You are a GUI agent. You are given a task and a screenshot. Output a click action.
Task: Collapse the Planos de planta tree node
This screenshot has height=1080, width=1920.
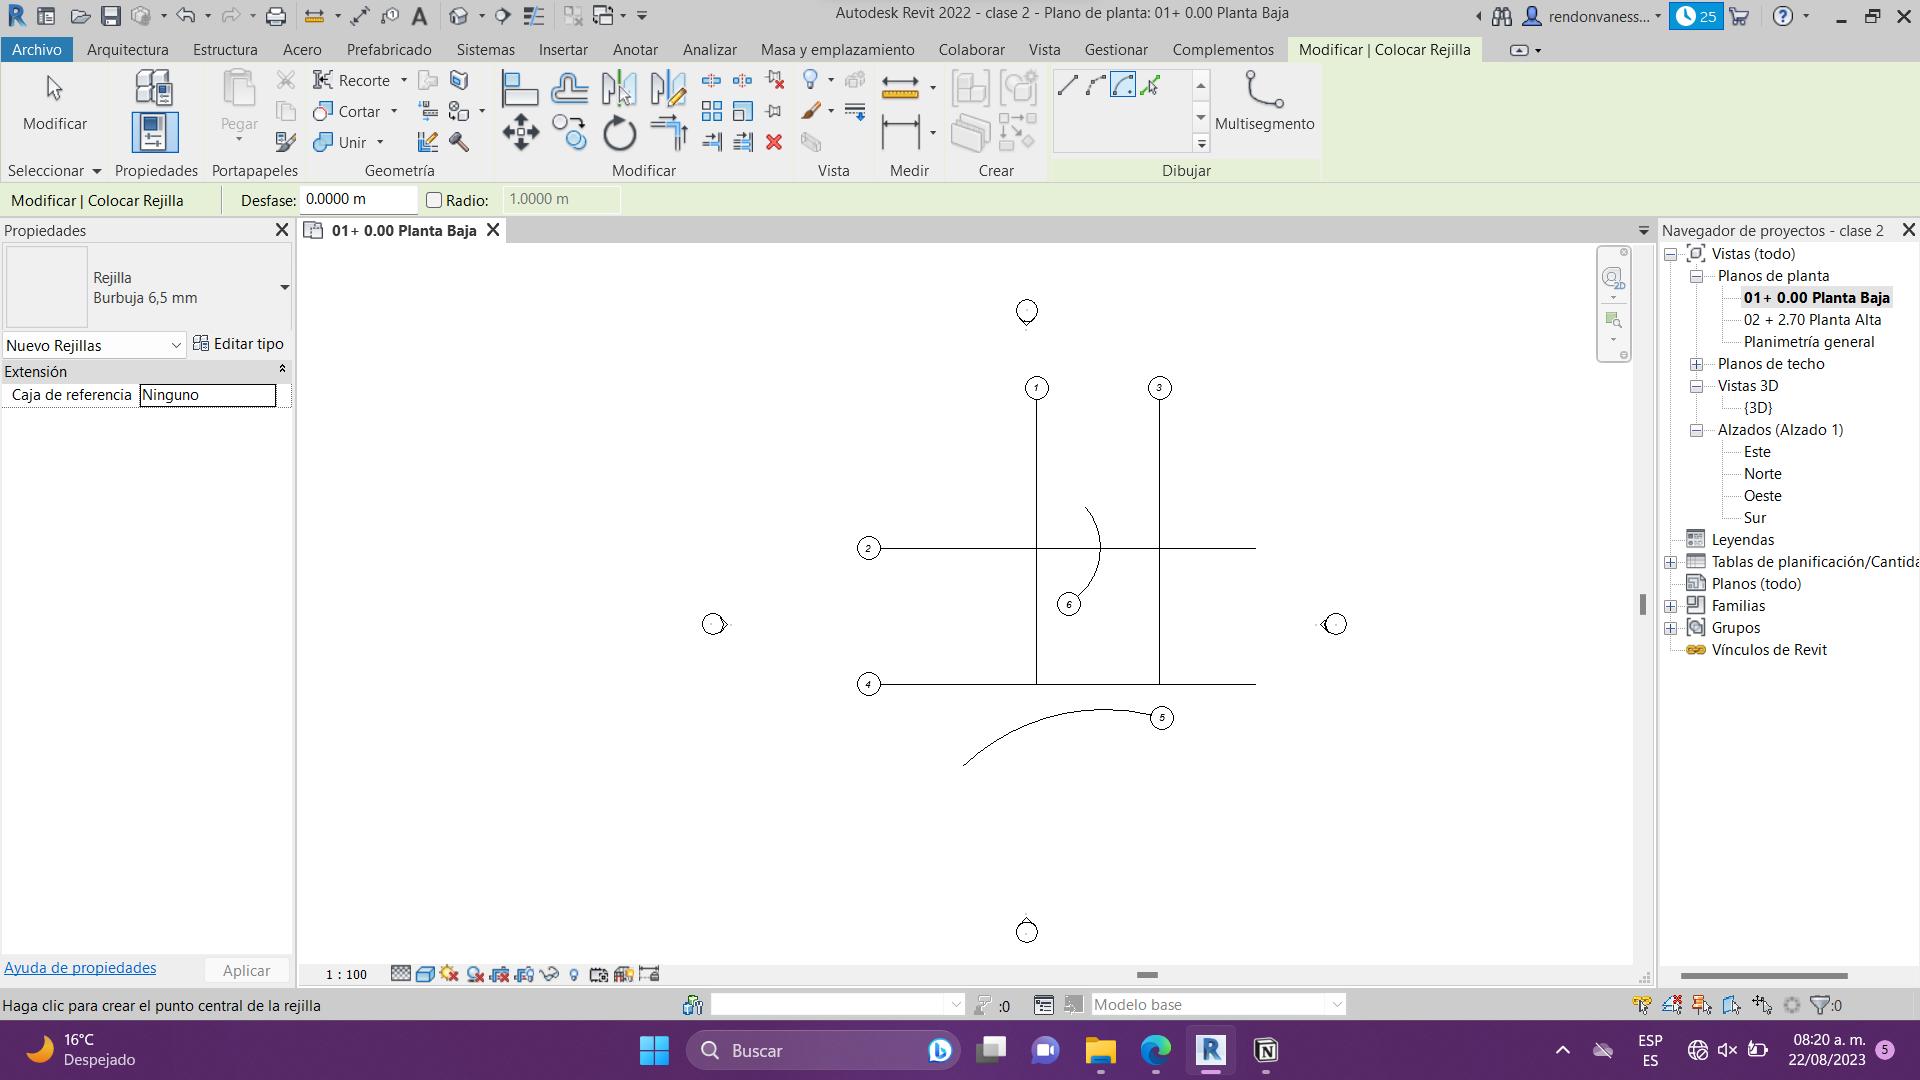(1696, 276)
